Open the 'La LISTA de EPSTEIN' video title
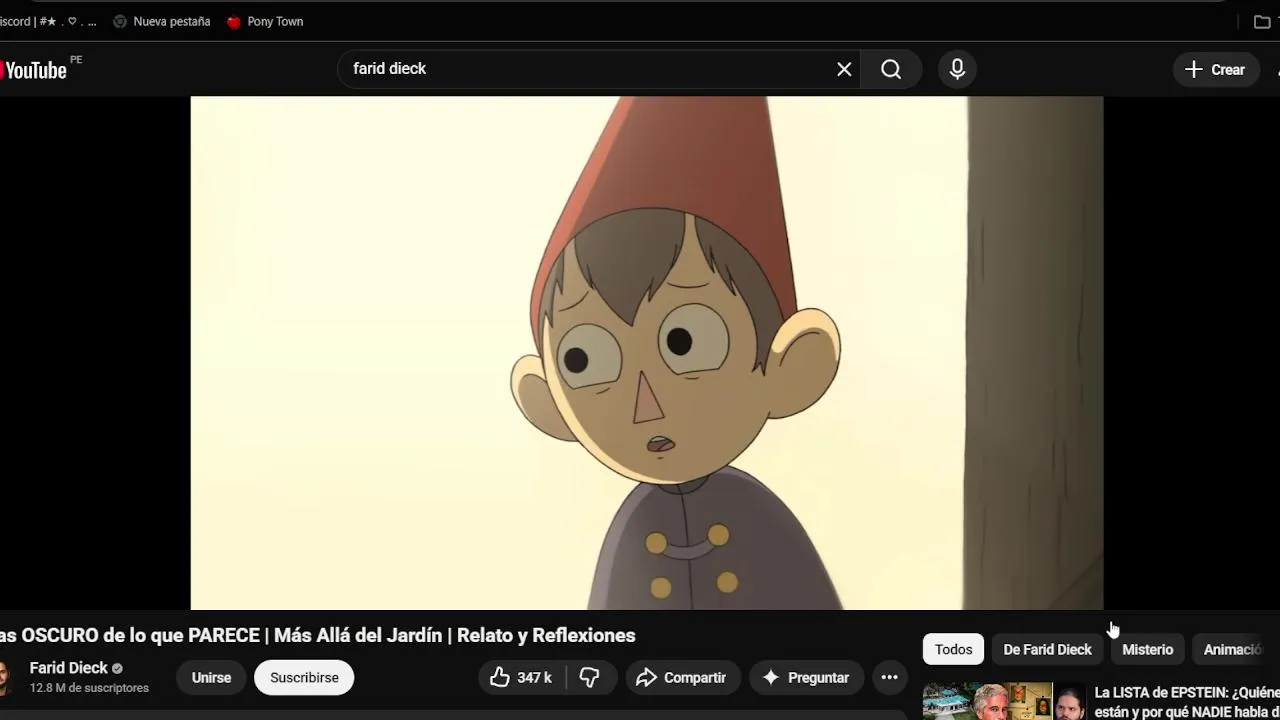The image size is (1280, 720). 1187,702
